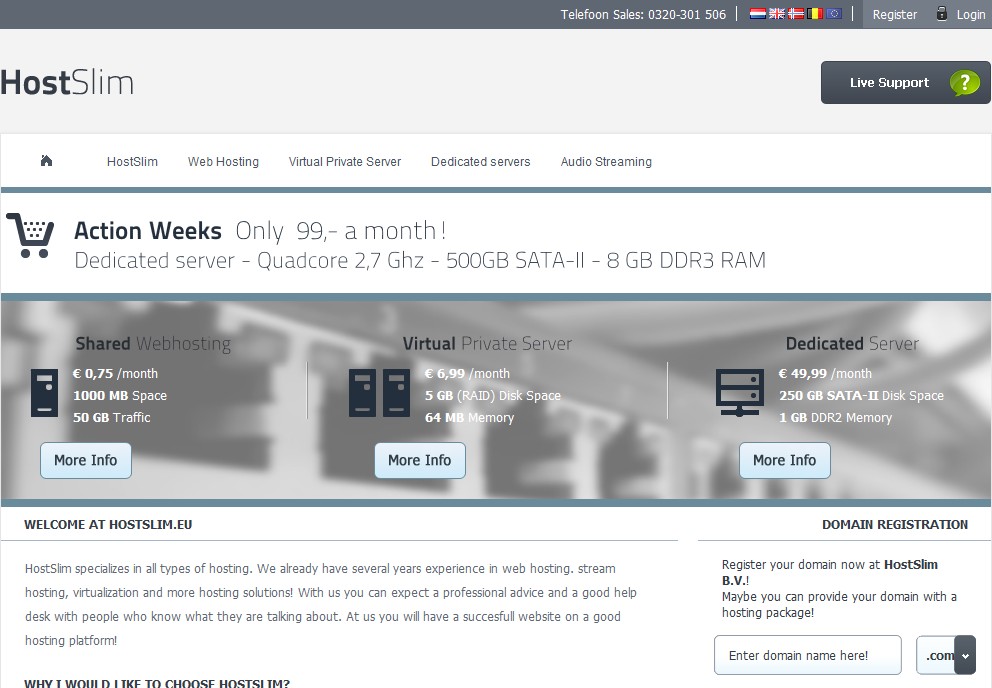Click the twin server icon for Virtual Private Server
Viewport: 992px width, 688px height.
point(380,393)
